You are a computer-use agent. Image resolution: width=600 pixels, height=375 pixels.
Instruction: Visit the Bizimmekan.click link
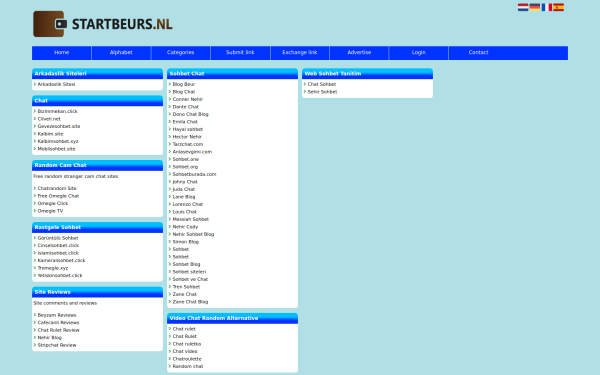[57, 111]
